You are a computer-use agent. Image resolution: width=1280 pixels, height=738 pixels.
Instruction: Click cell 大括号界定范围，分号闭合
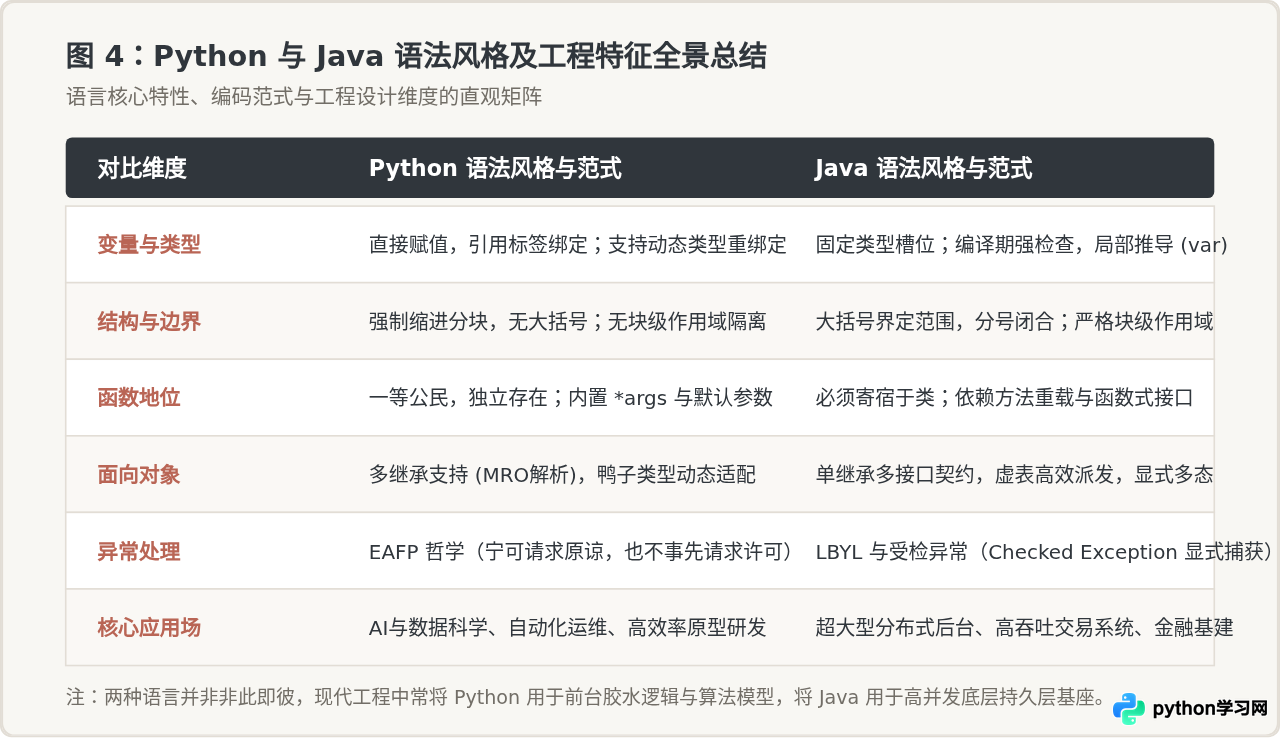point(1014,321)
